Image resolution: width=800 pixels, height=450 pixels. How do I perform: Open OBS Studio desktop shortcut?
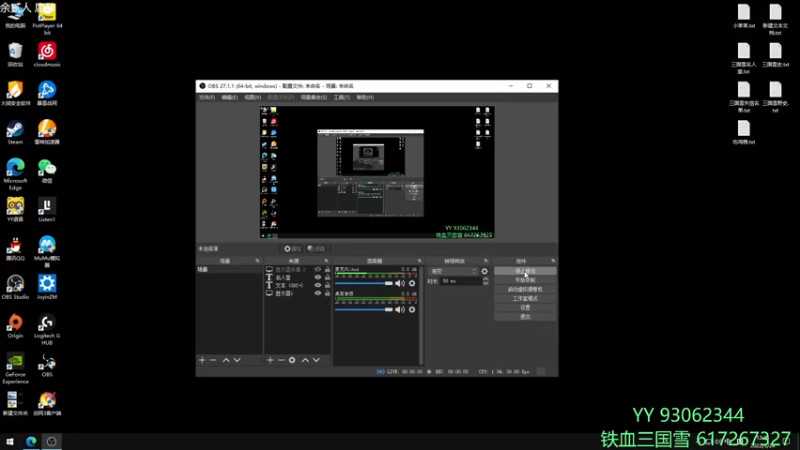pos(15,288)
